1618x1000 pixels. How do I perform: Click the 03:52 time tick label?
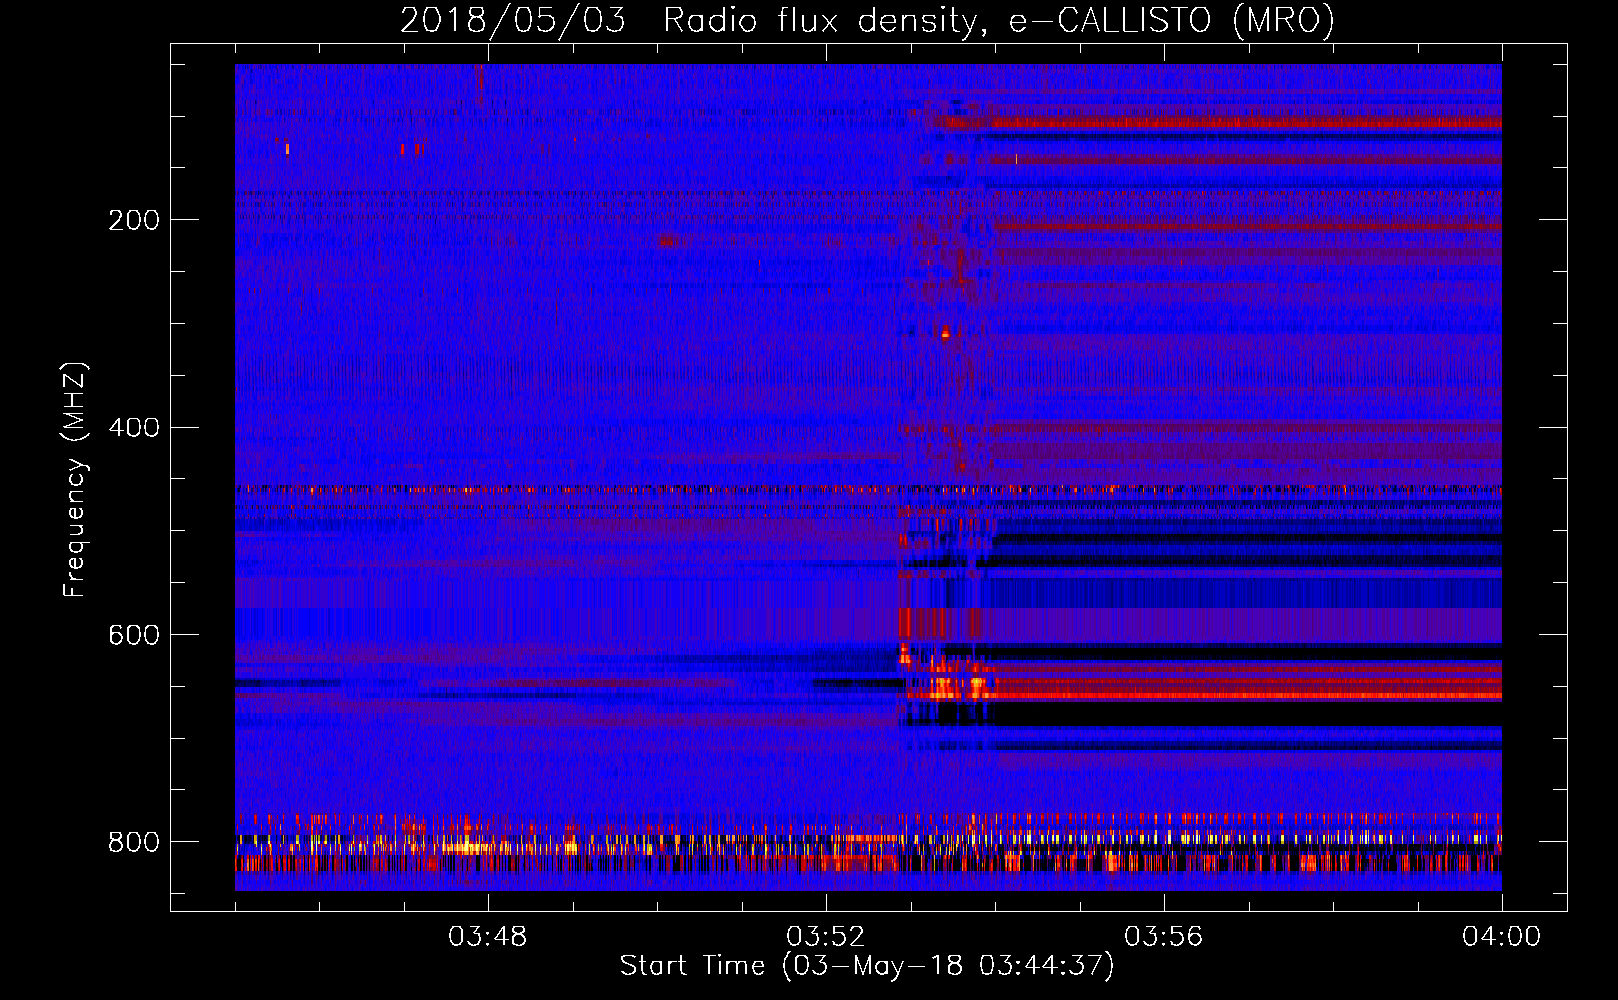click(825, 937)
